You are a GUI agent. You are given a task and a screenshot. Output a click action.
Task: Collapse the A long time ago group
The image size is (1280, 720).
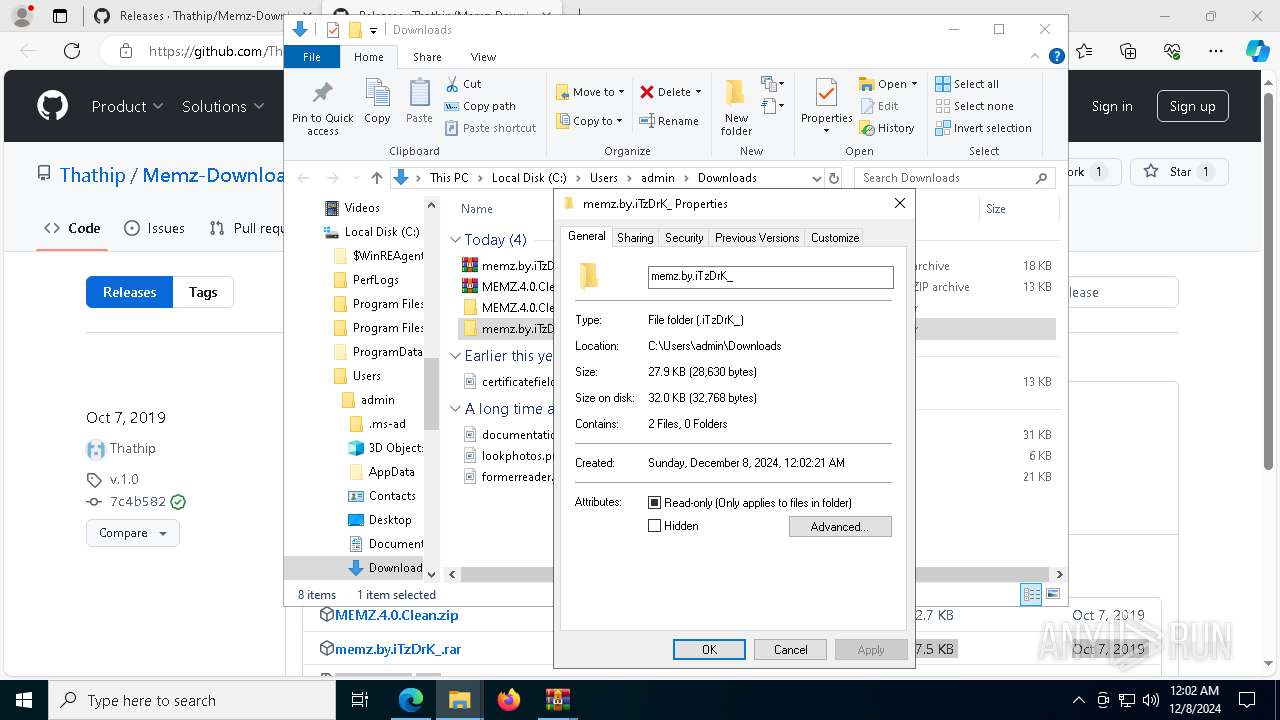point(455,409)
